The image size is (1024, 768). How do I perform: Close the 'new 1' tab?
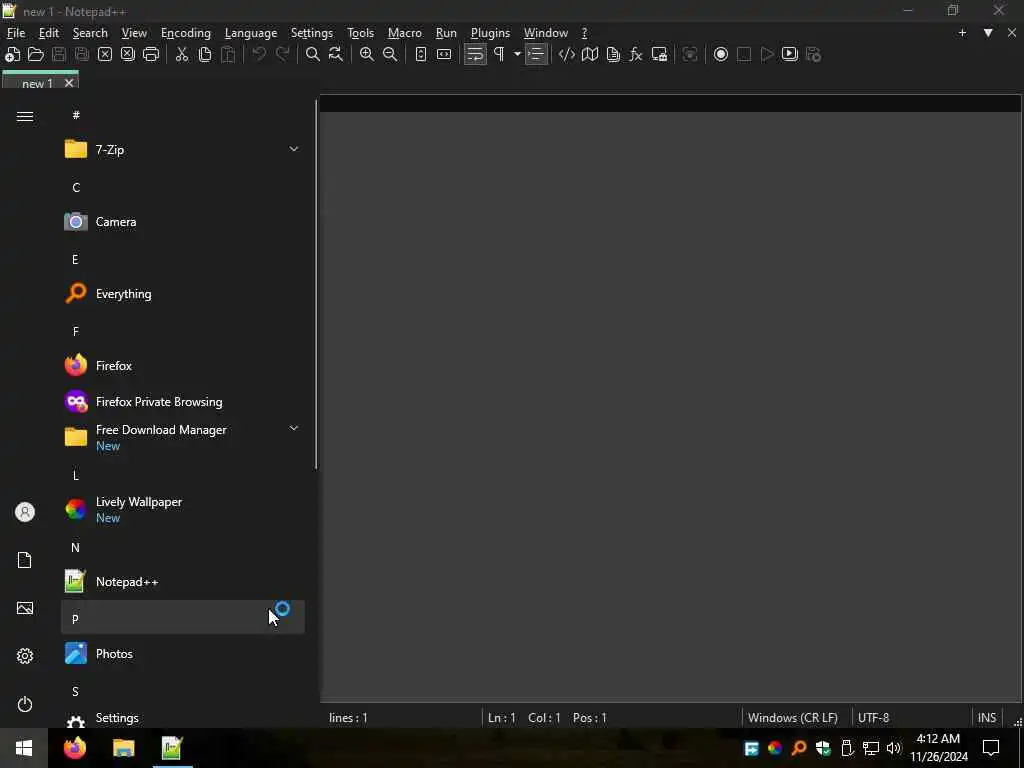pyautogui.click(x=69, y=83)
